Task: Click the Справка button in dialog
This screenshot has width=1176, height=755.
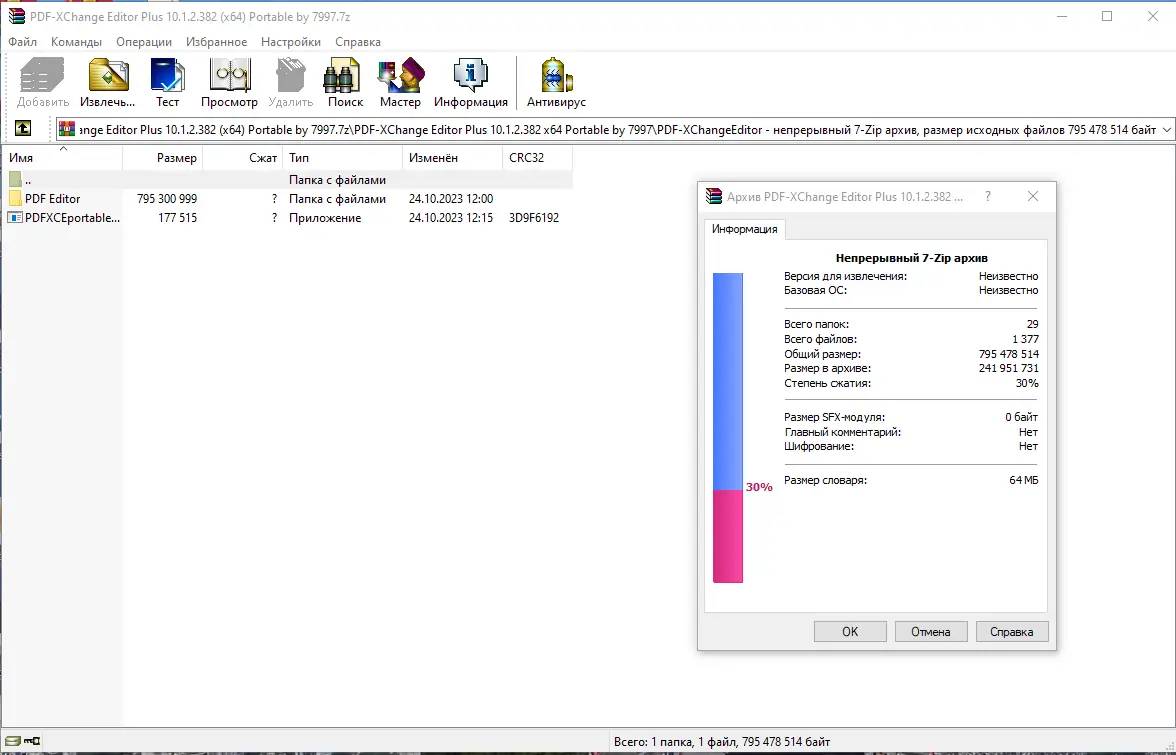Action: coord(1012,631)
